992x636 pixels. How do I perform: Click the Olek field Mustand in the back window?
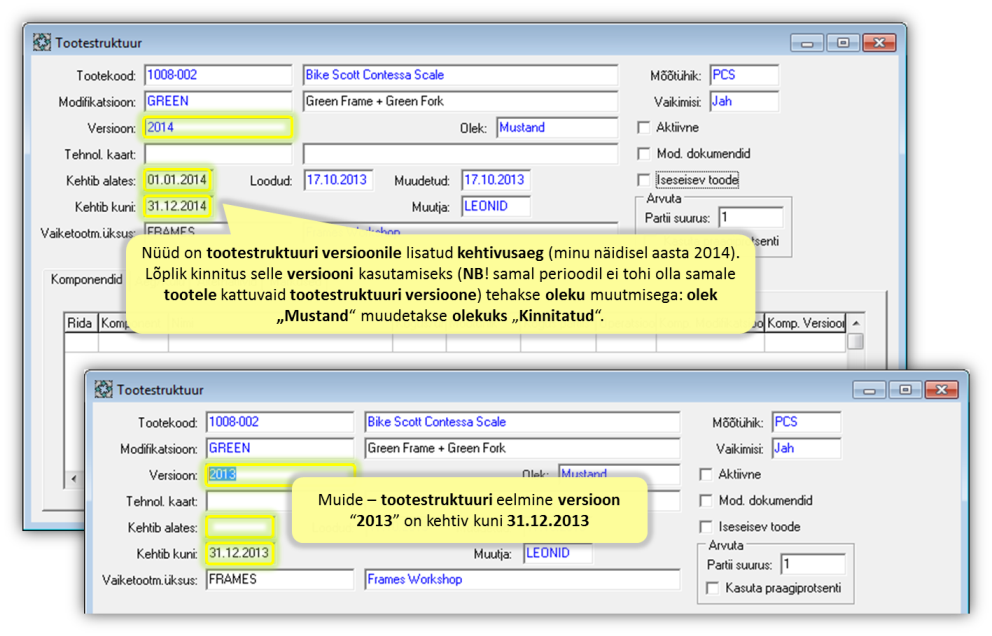click(557, 127)
